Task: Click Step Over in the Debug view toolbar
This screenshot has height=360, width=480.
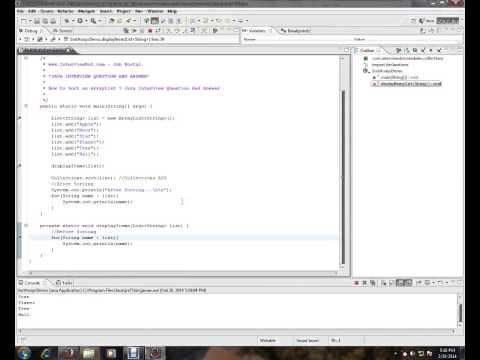Action: pyautogui.click(x=177, y=31)
